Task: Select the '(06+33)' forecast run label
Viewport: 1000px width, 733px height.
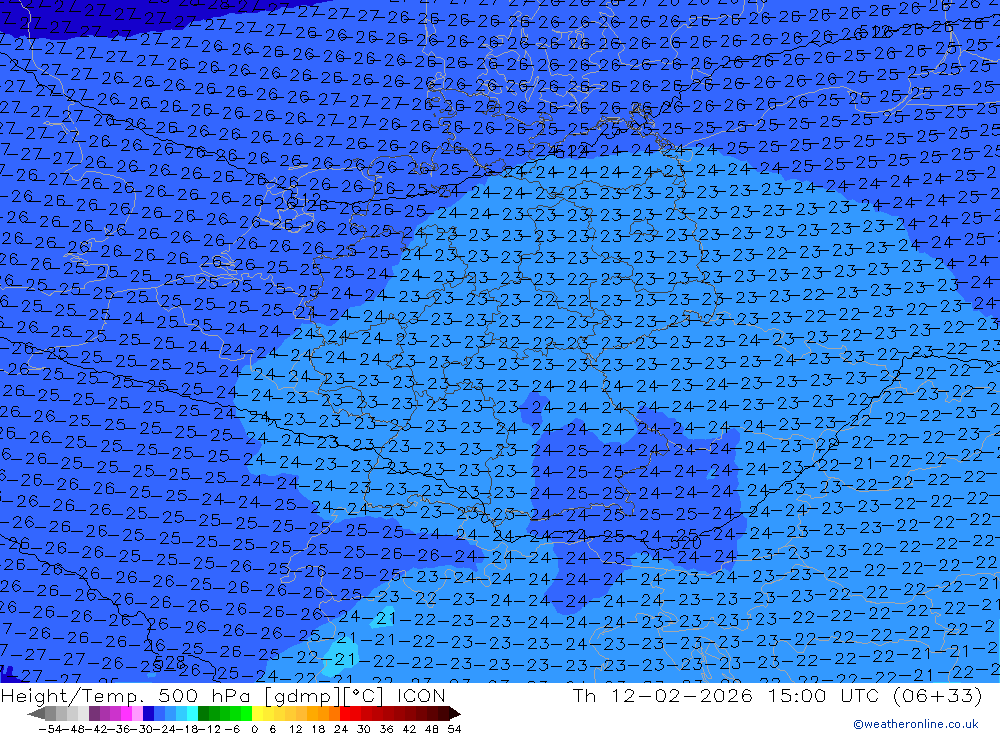Action: point(937,695)
